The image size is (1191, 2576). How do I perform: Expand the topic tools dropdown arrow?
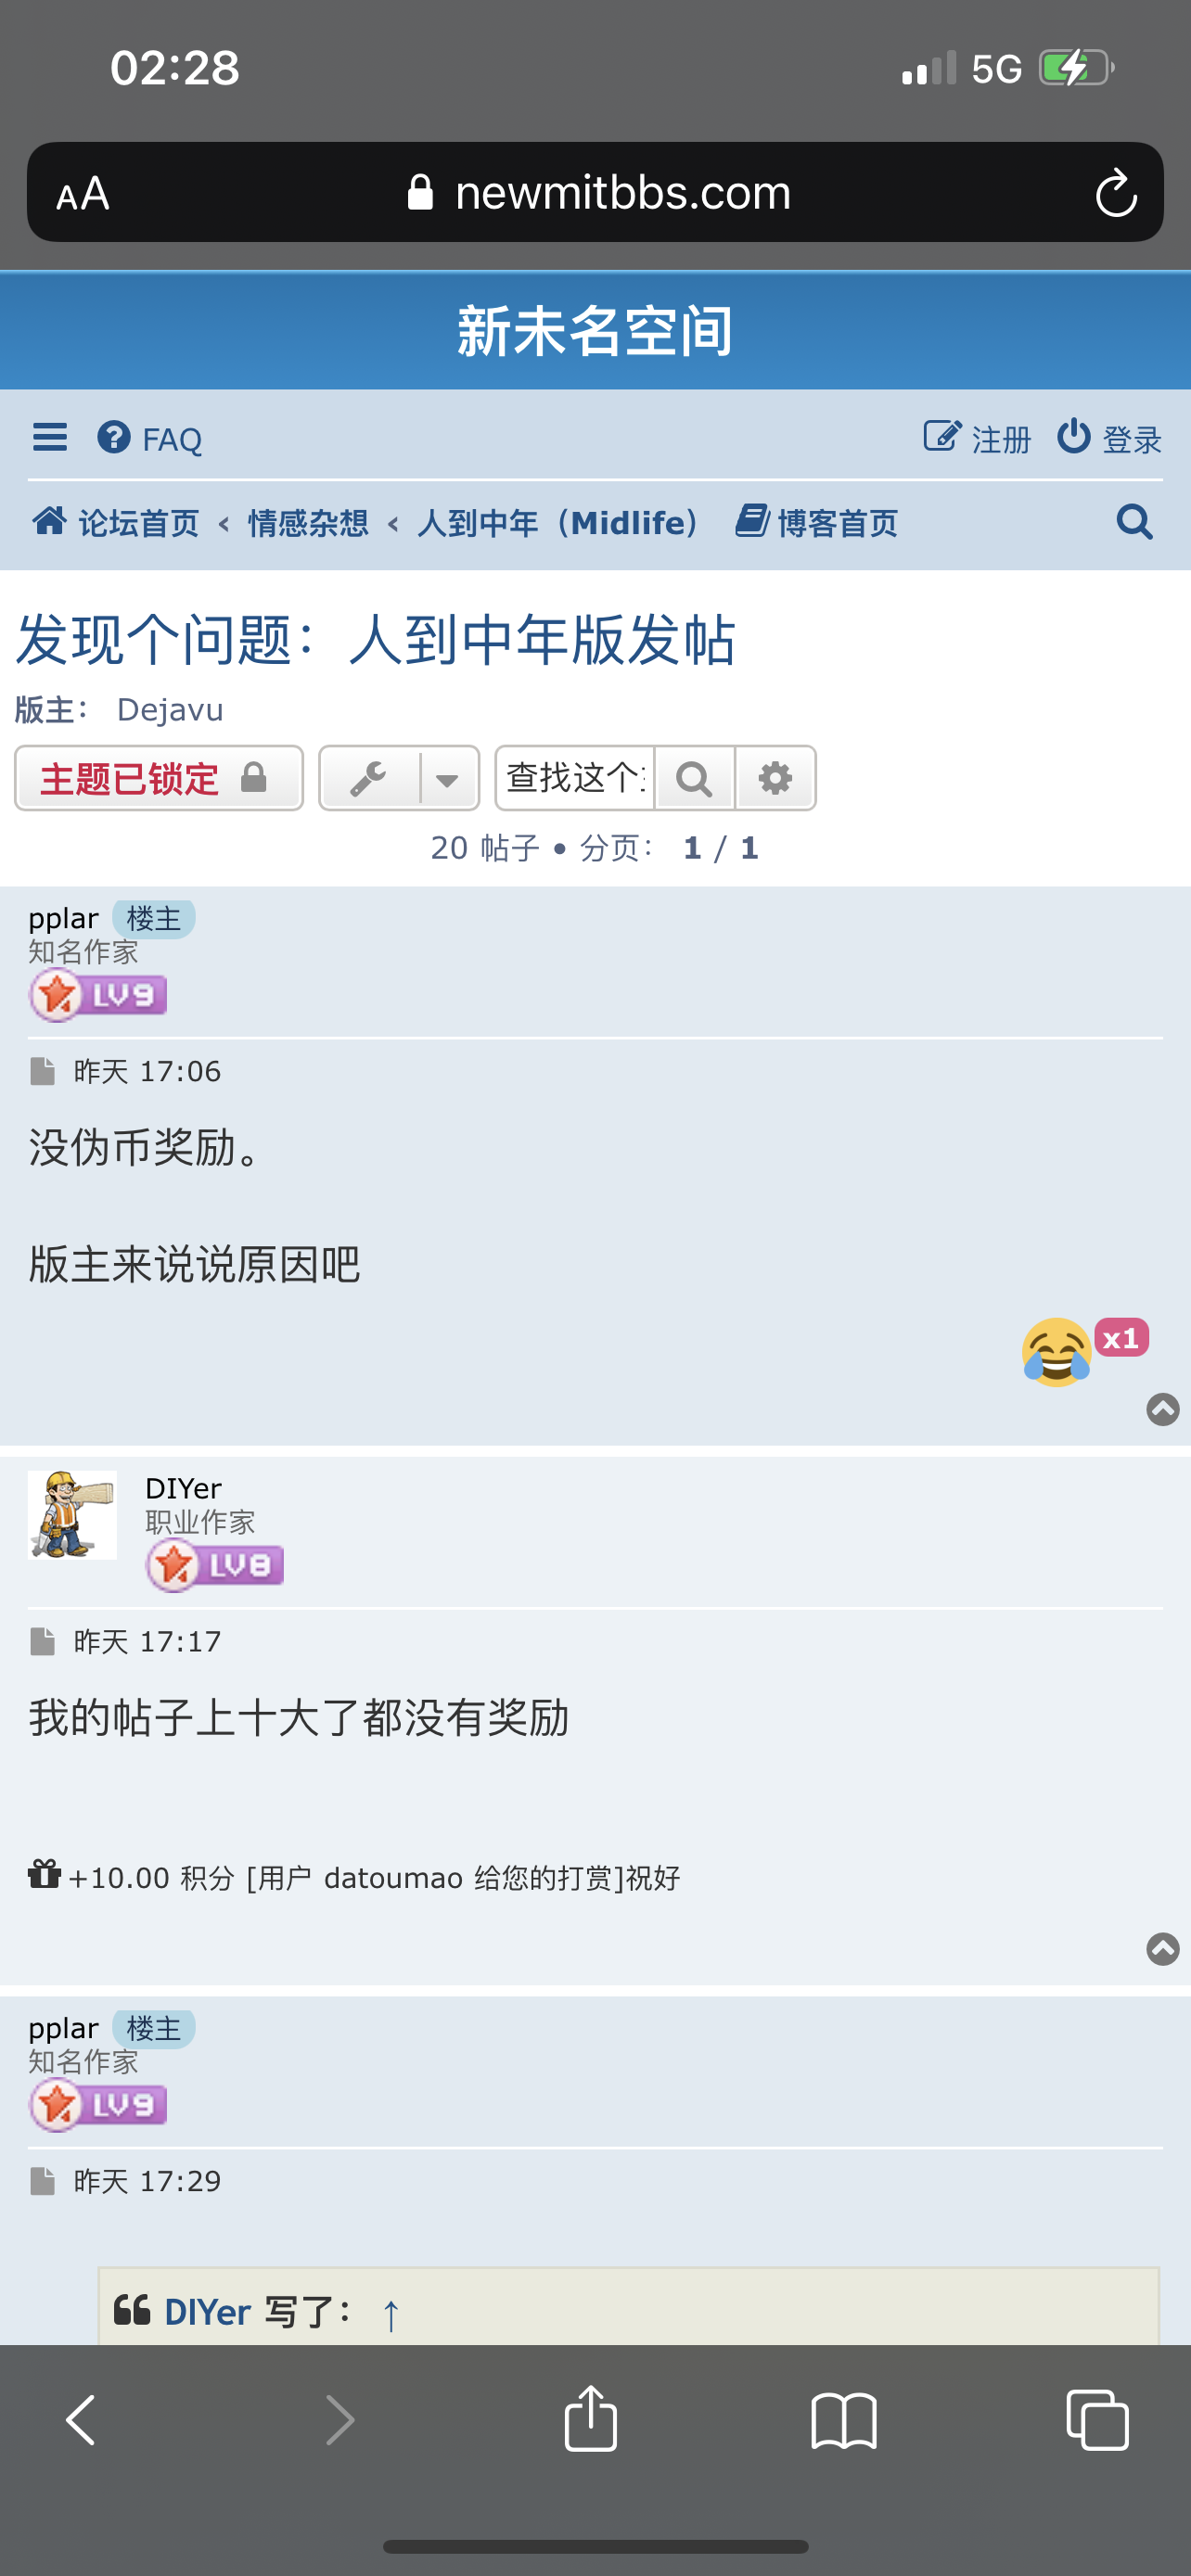(x=448, y=778)
